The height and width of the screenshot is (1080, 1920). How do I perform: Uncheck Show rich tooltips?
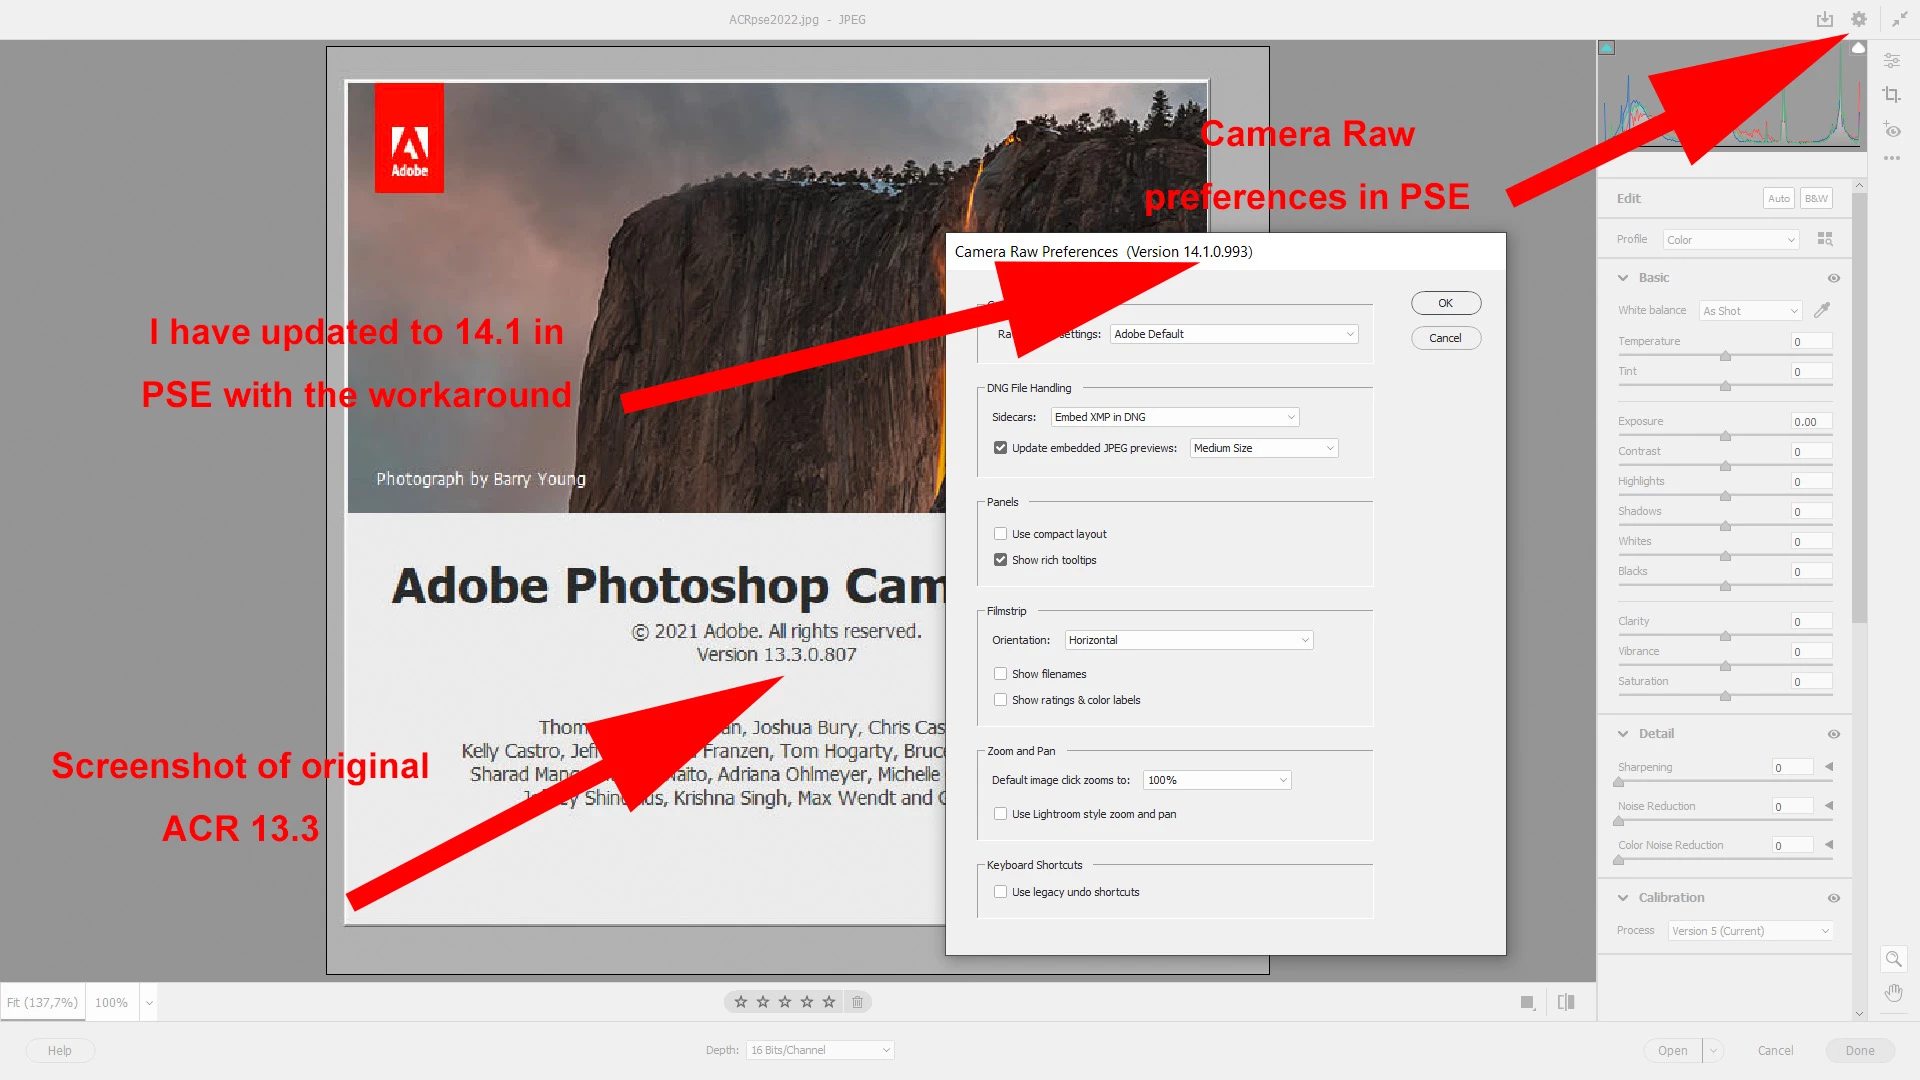(x=1000, y=560)
